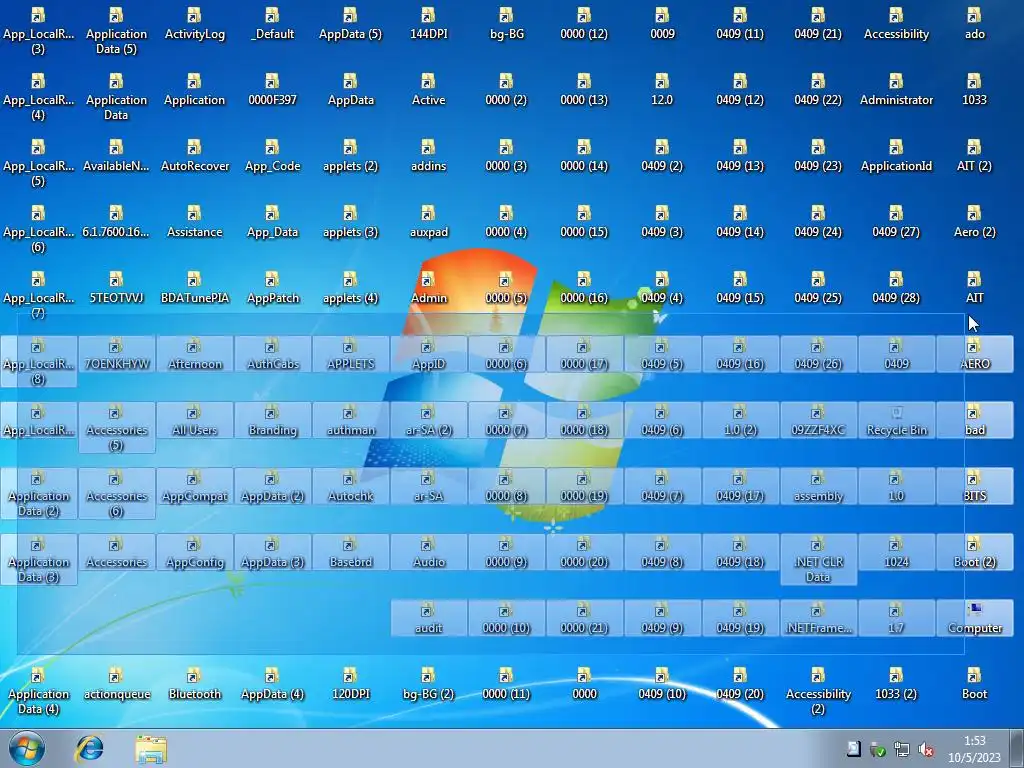Click the Show desktop strip
1024x768 pixels.
tap(1017, 749)
